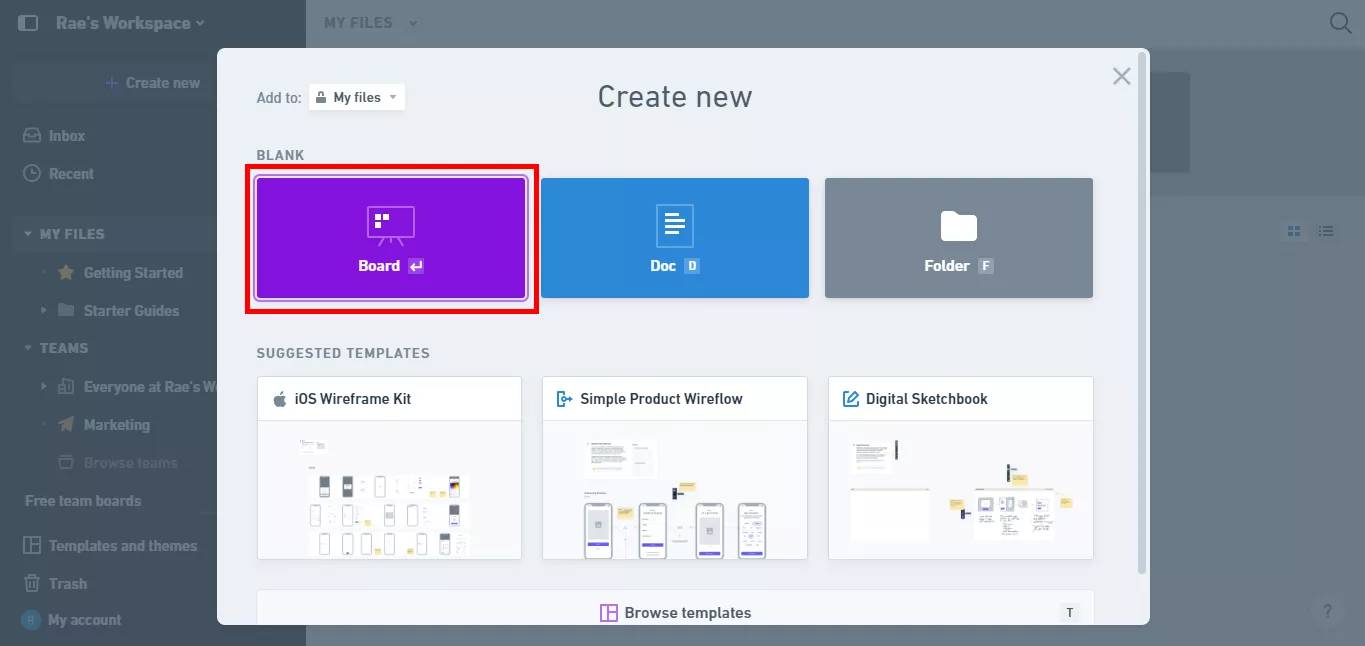Open the Add to My files dropdown
Screen dimensions: 1365x646
(357, 98)
